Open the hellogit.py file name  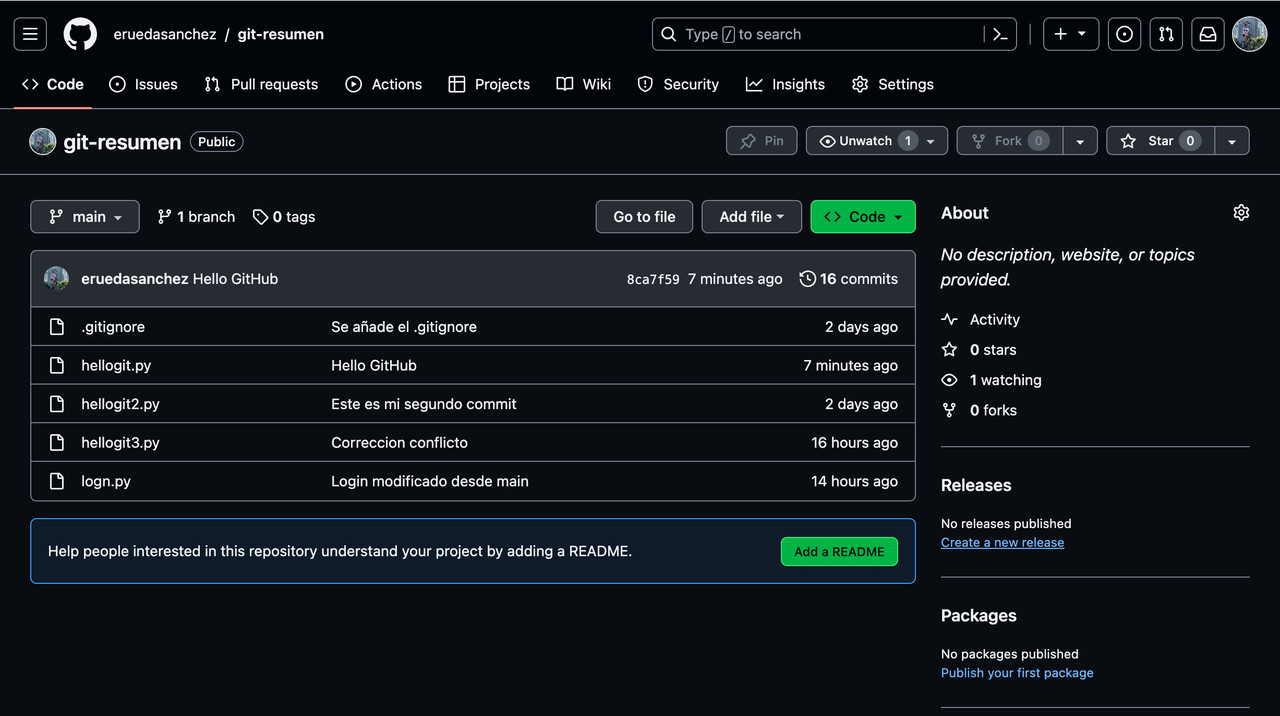116,365
